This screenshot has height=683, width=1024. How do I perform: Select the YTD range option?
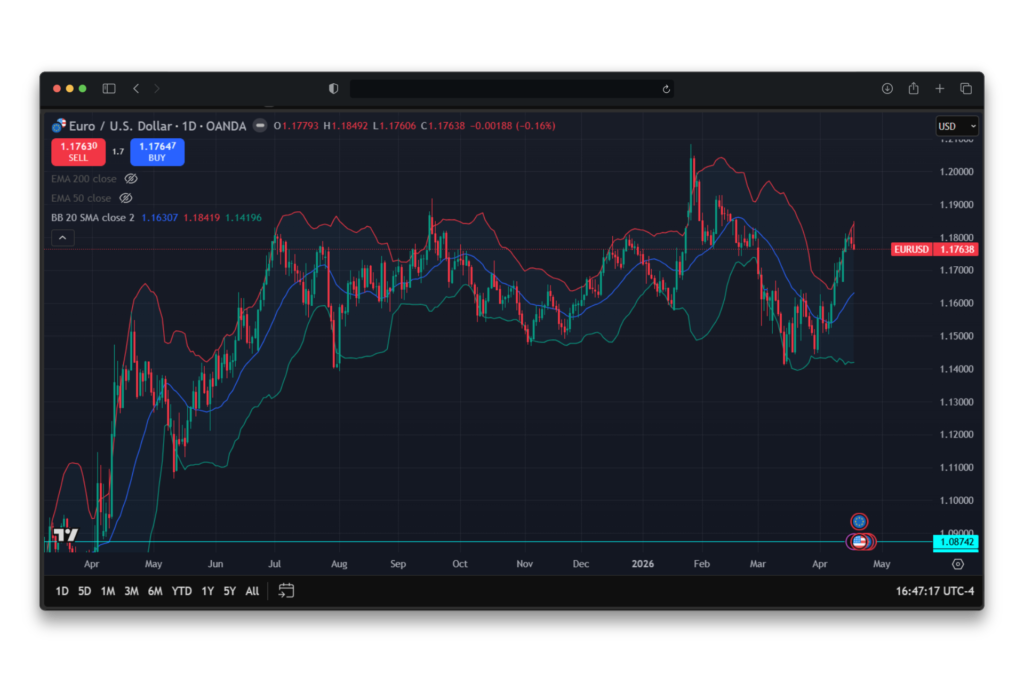[x=181, y=591]
